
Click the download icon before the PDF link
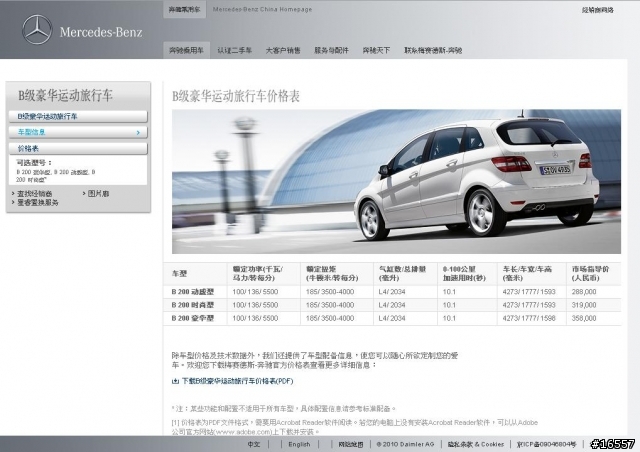click(176, 381)
